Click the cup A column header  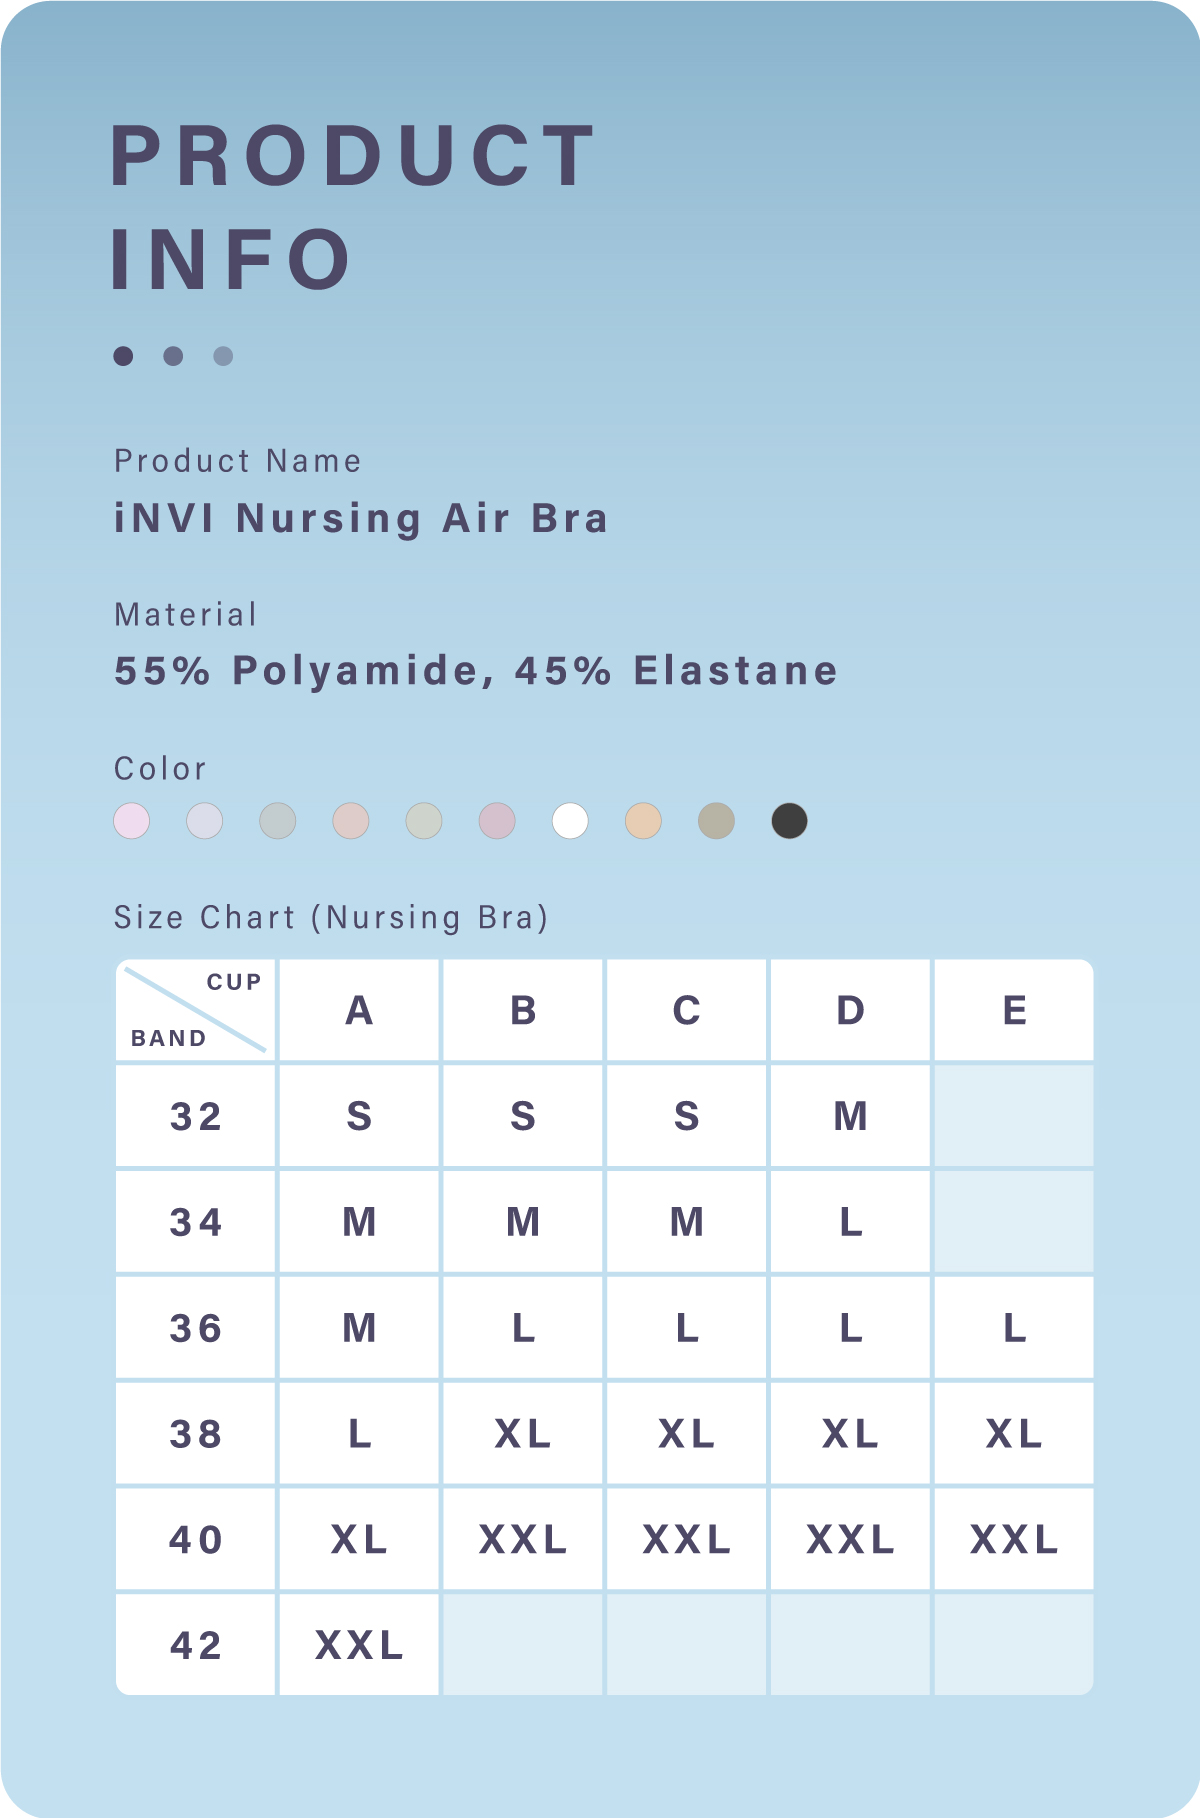pos(359,1010)
